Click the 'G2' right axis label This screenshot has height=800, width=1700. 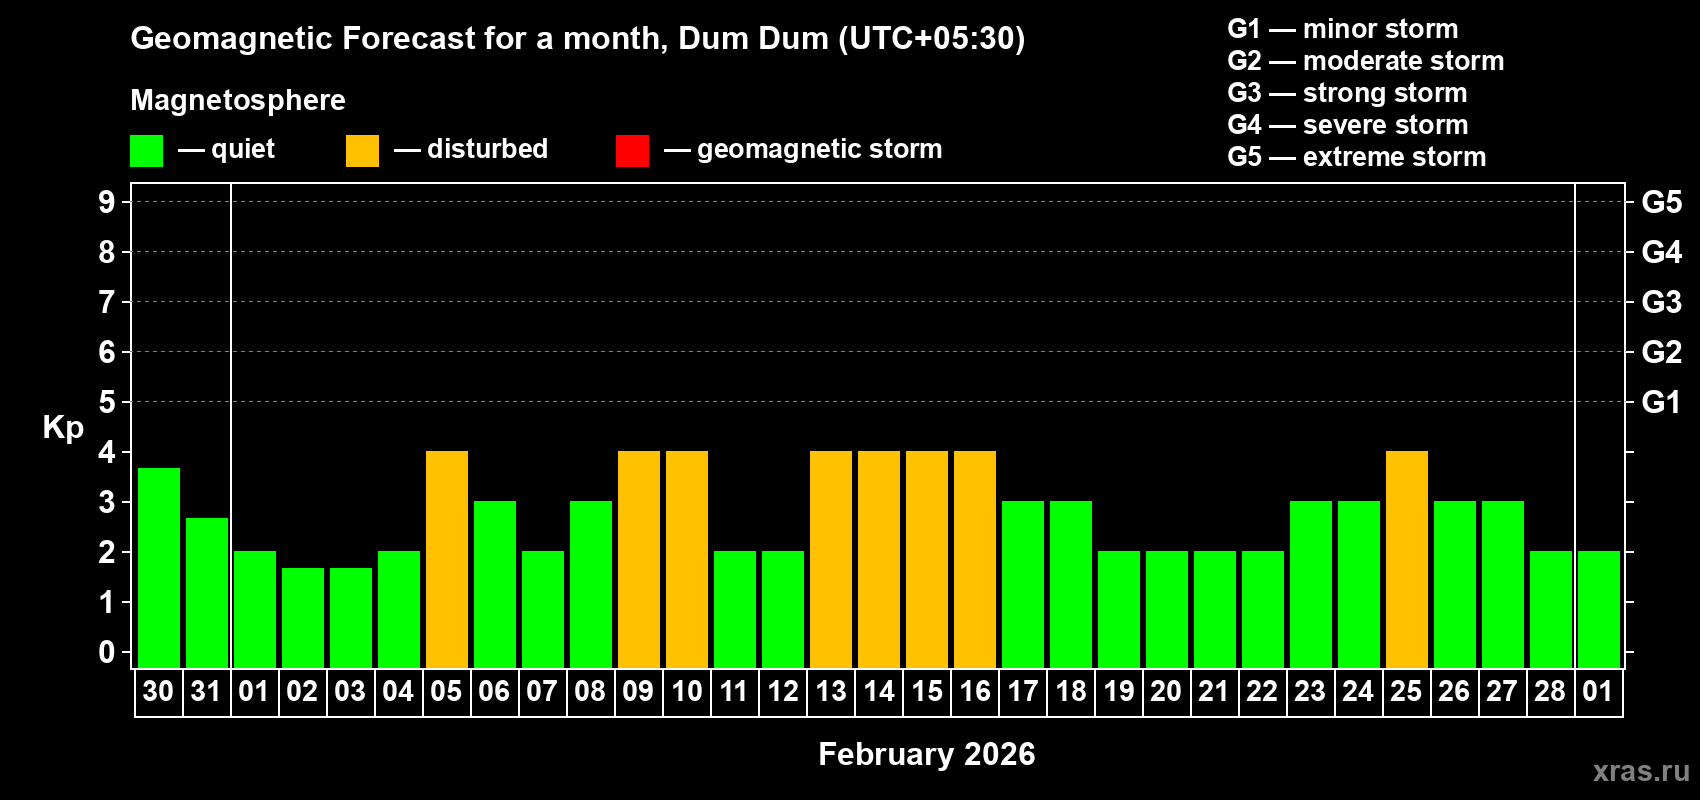click(x=1662, y=352)
